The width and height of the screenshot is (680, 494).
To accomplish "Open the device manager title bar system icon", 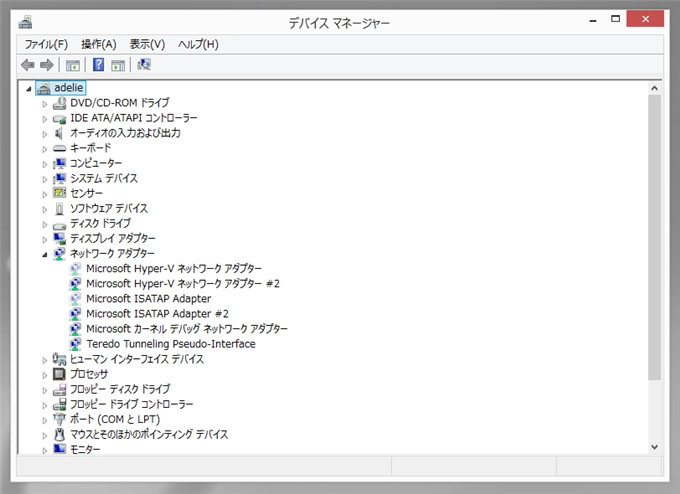I will pyautogui.click(x=26, y=22).
